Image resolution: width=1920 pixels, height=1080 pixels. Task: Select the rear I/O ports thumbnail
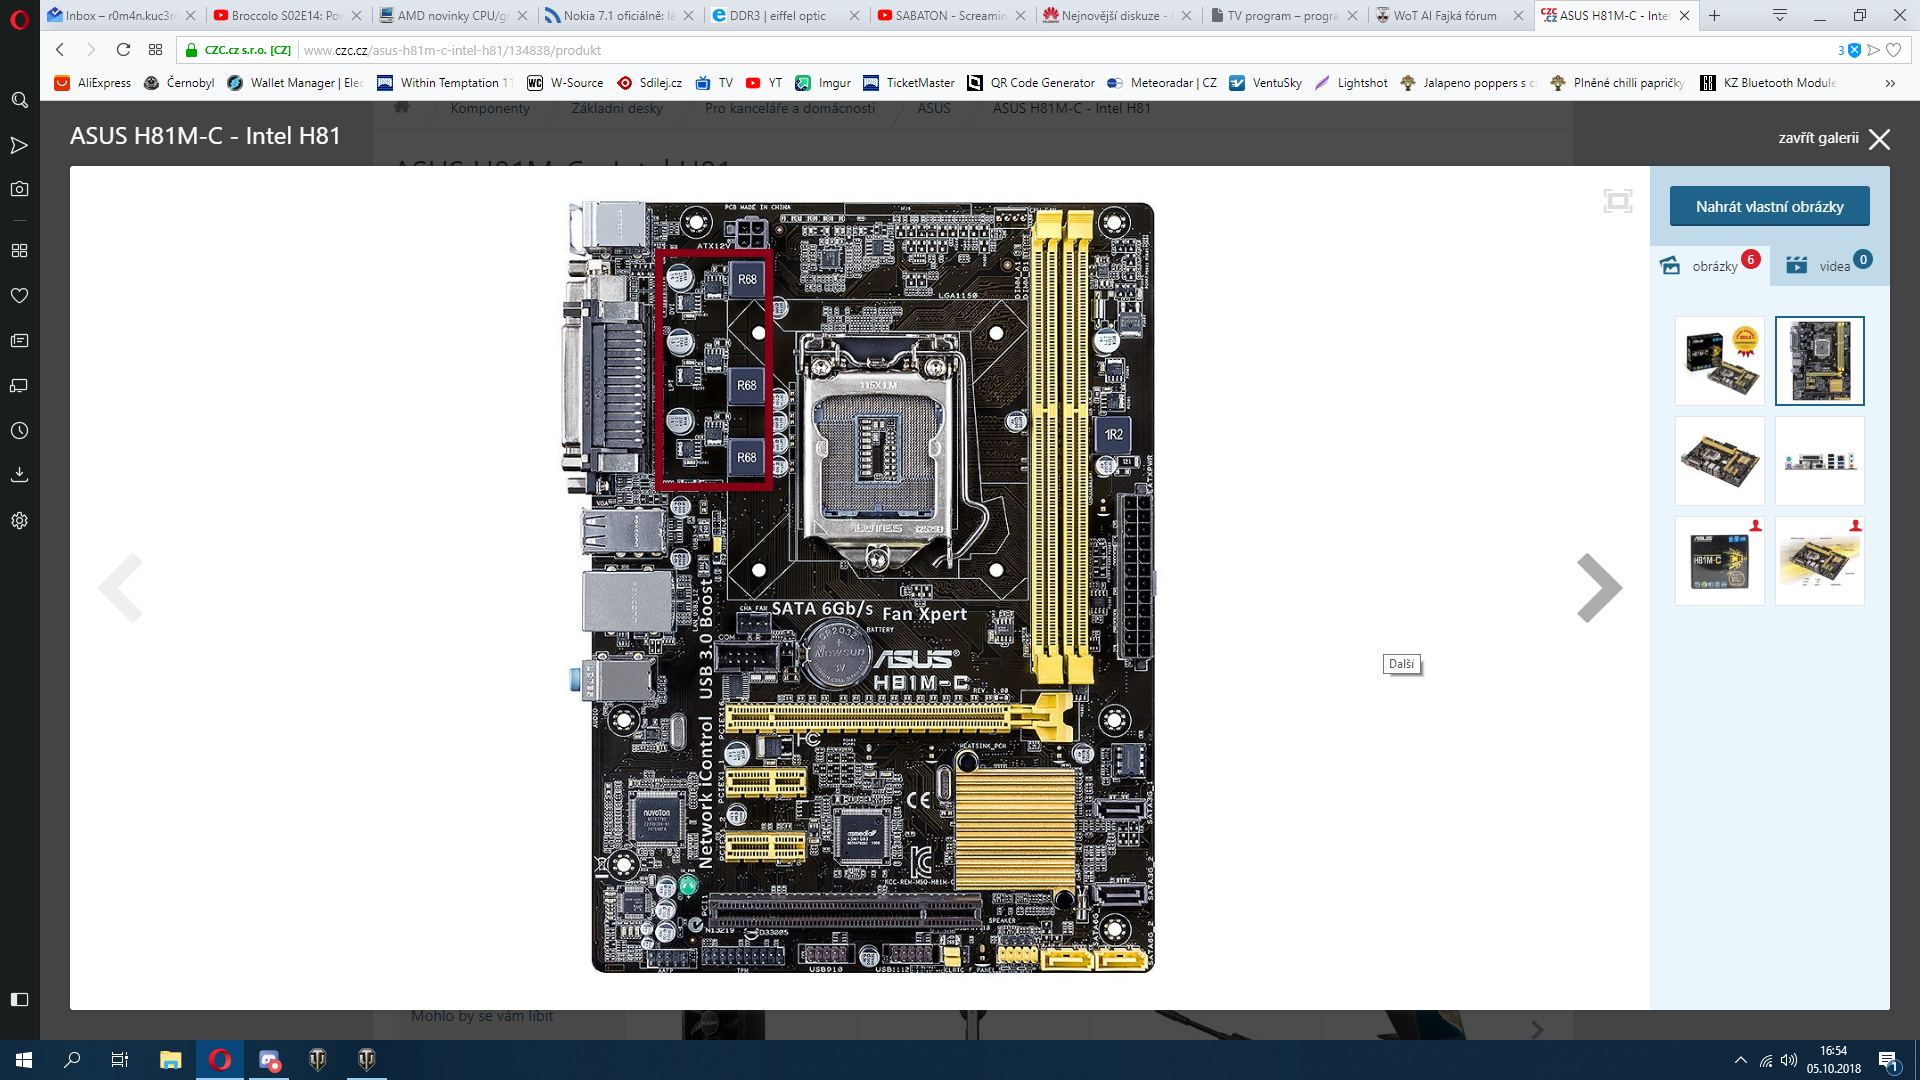click(x=1819, y=461)
